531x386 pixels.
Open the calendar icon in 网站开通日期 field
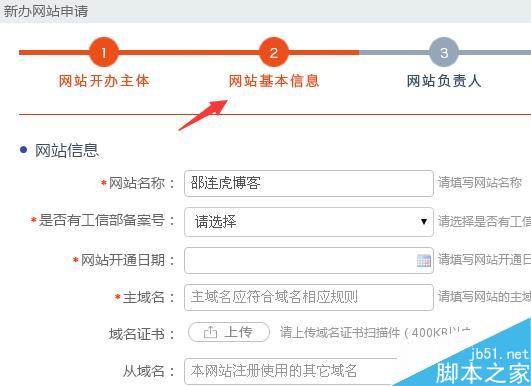click(x=424, y=260)
